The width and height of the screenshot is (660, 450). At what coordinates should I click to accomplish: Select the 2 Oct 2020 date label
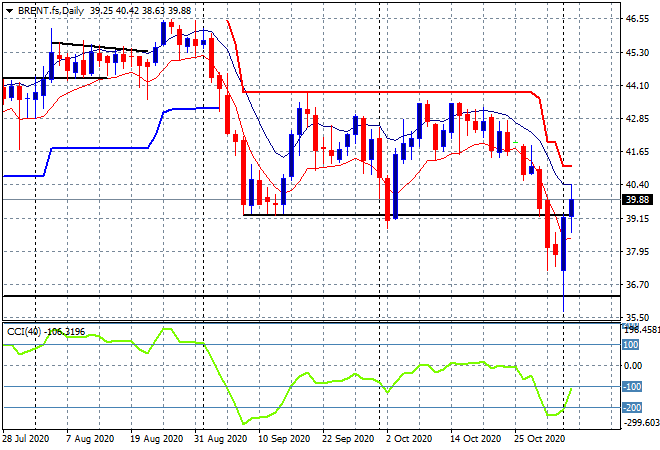pyautogui.click(x=409, y=439)
